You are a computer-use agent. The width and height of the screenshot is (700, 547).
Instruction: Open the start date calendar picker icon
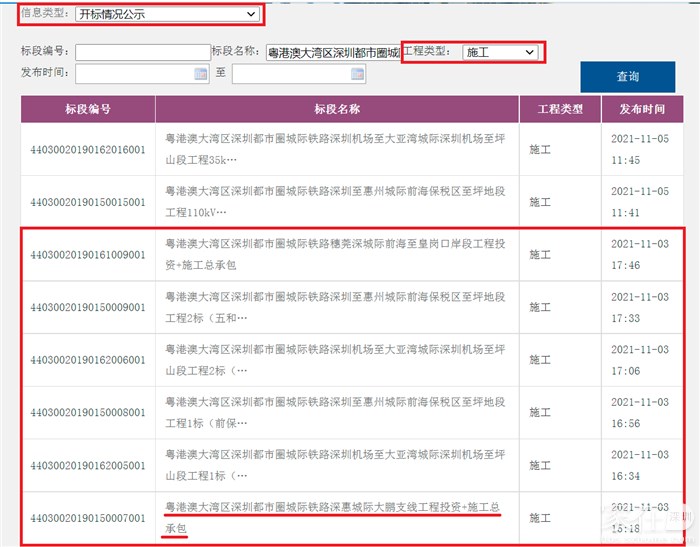[x=201, y=74]
